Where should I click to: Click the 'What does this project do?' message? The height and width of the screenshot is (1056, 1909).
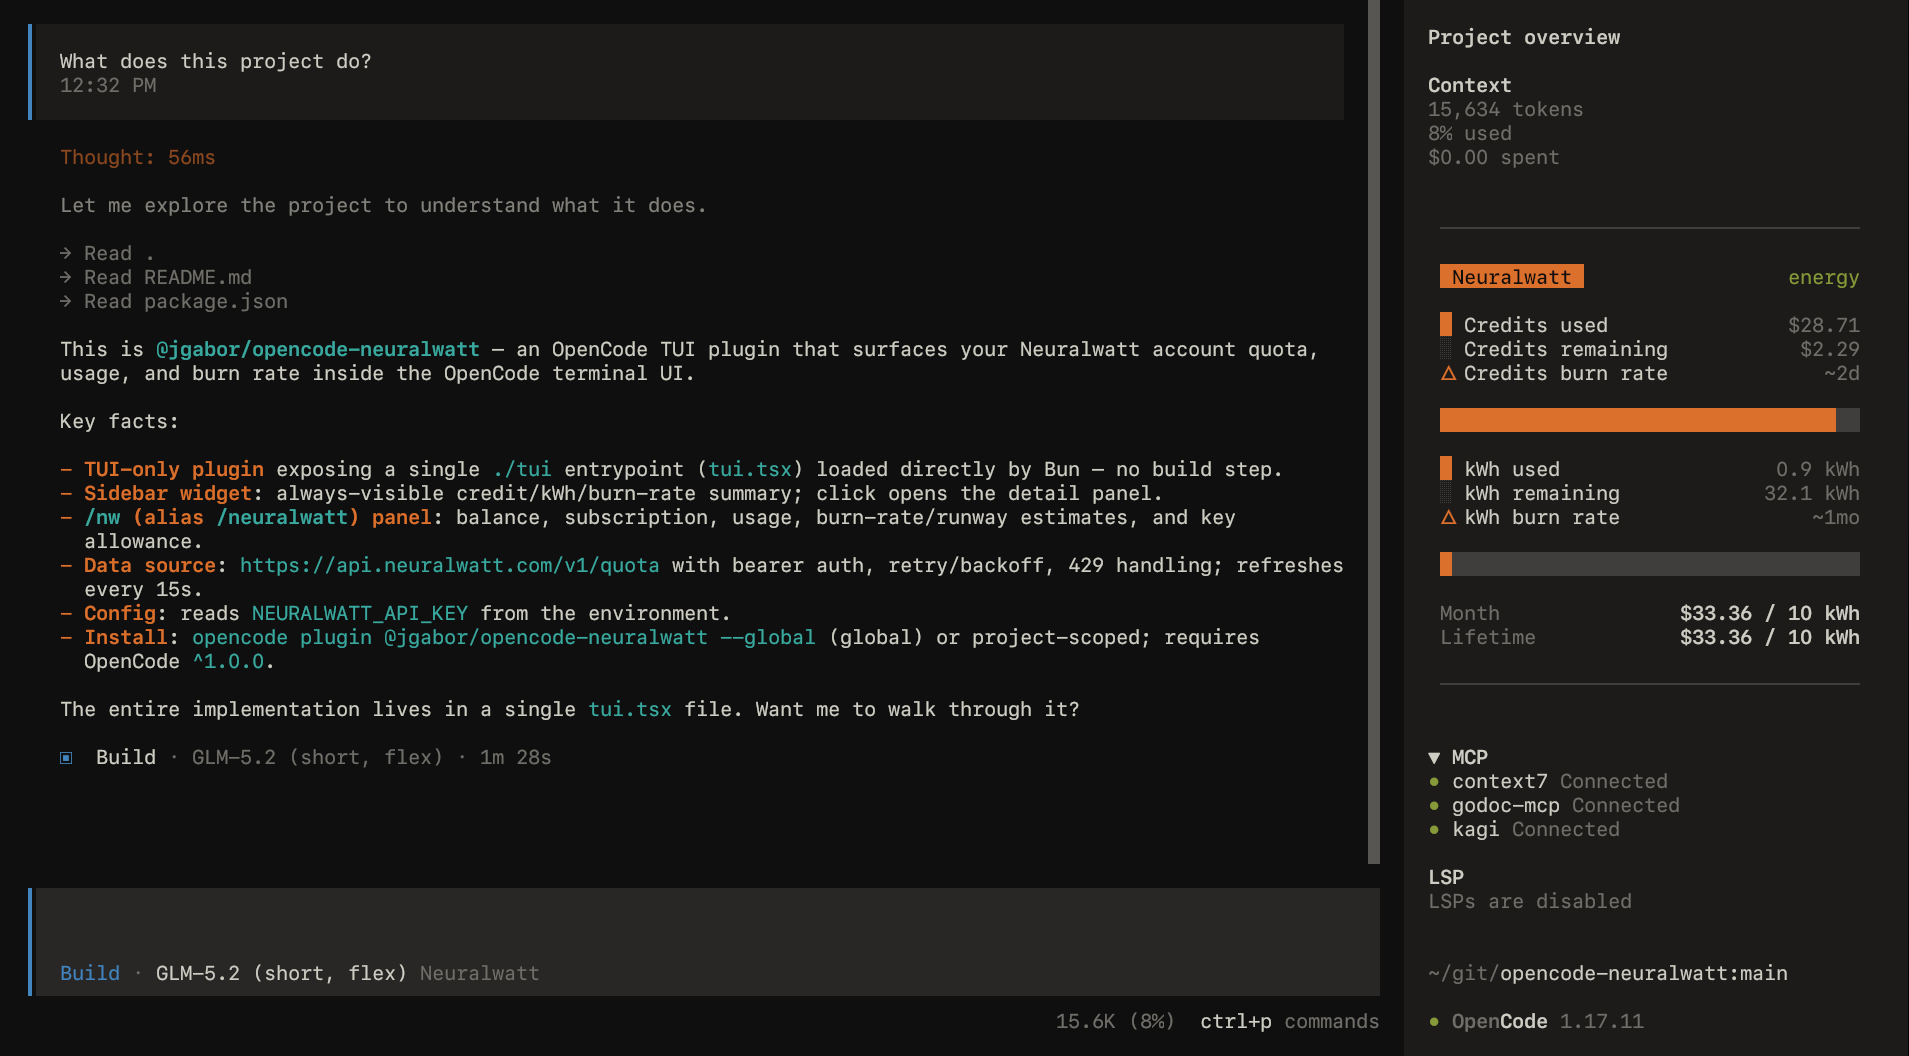(x=216, y=61)
